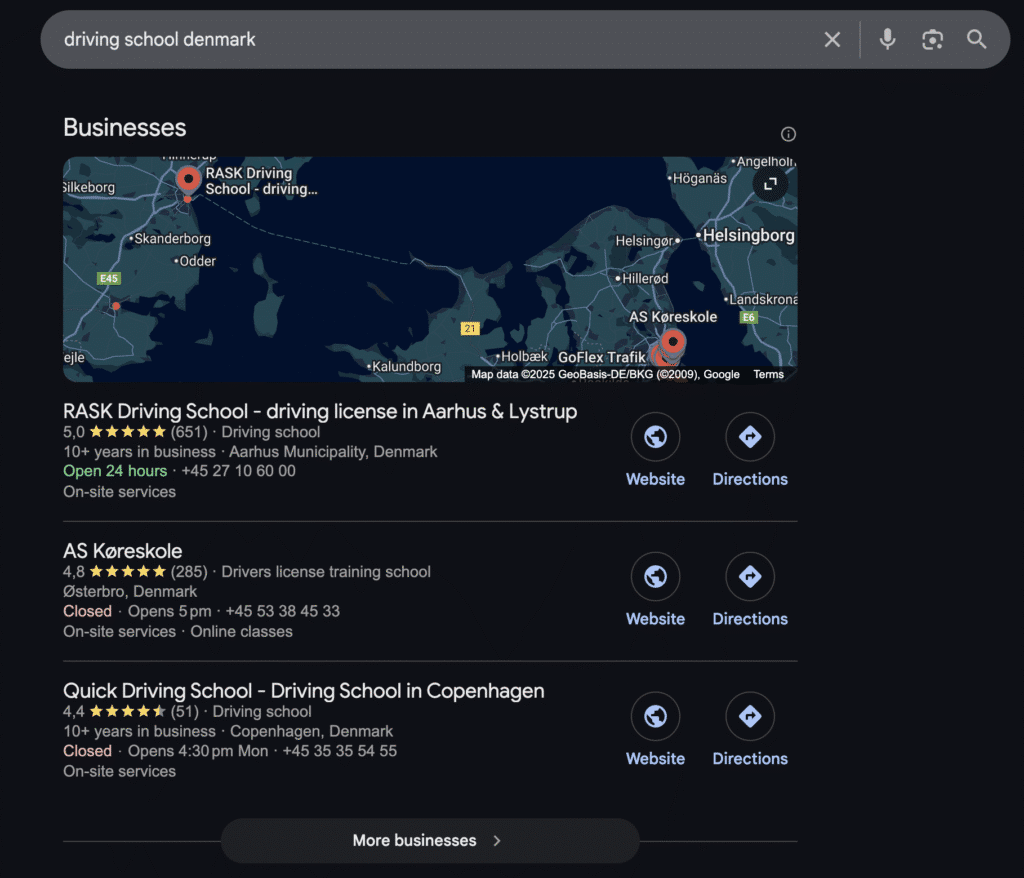This screenshot has width=1024, height=878.
Task: Click the X to clear the search query
Action: click(832, 39)
